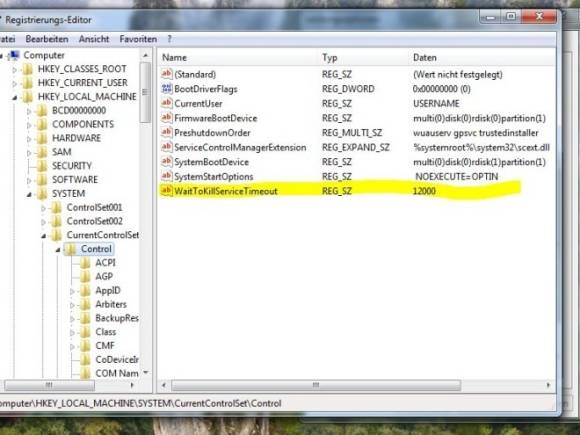Click the CurrentUser value icon
This screenshot has height=435, width=580.
point(166,103)
